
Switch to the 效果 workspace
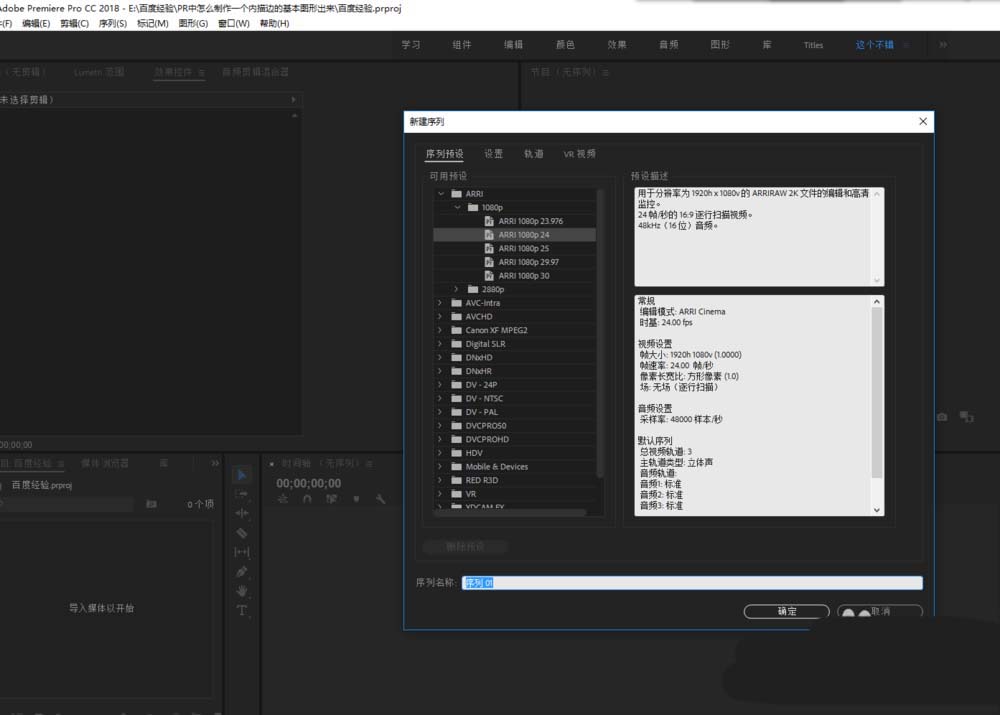(x=617, y=45)
